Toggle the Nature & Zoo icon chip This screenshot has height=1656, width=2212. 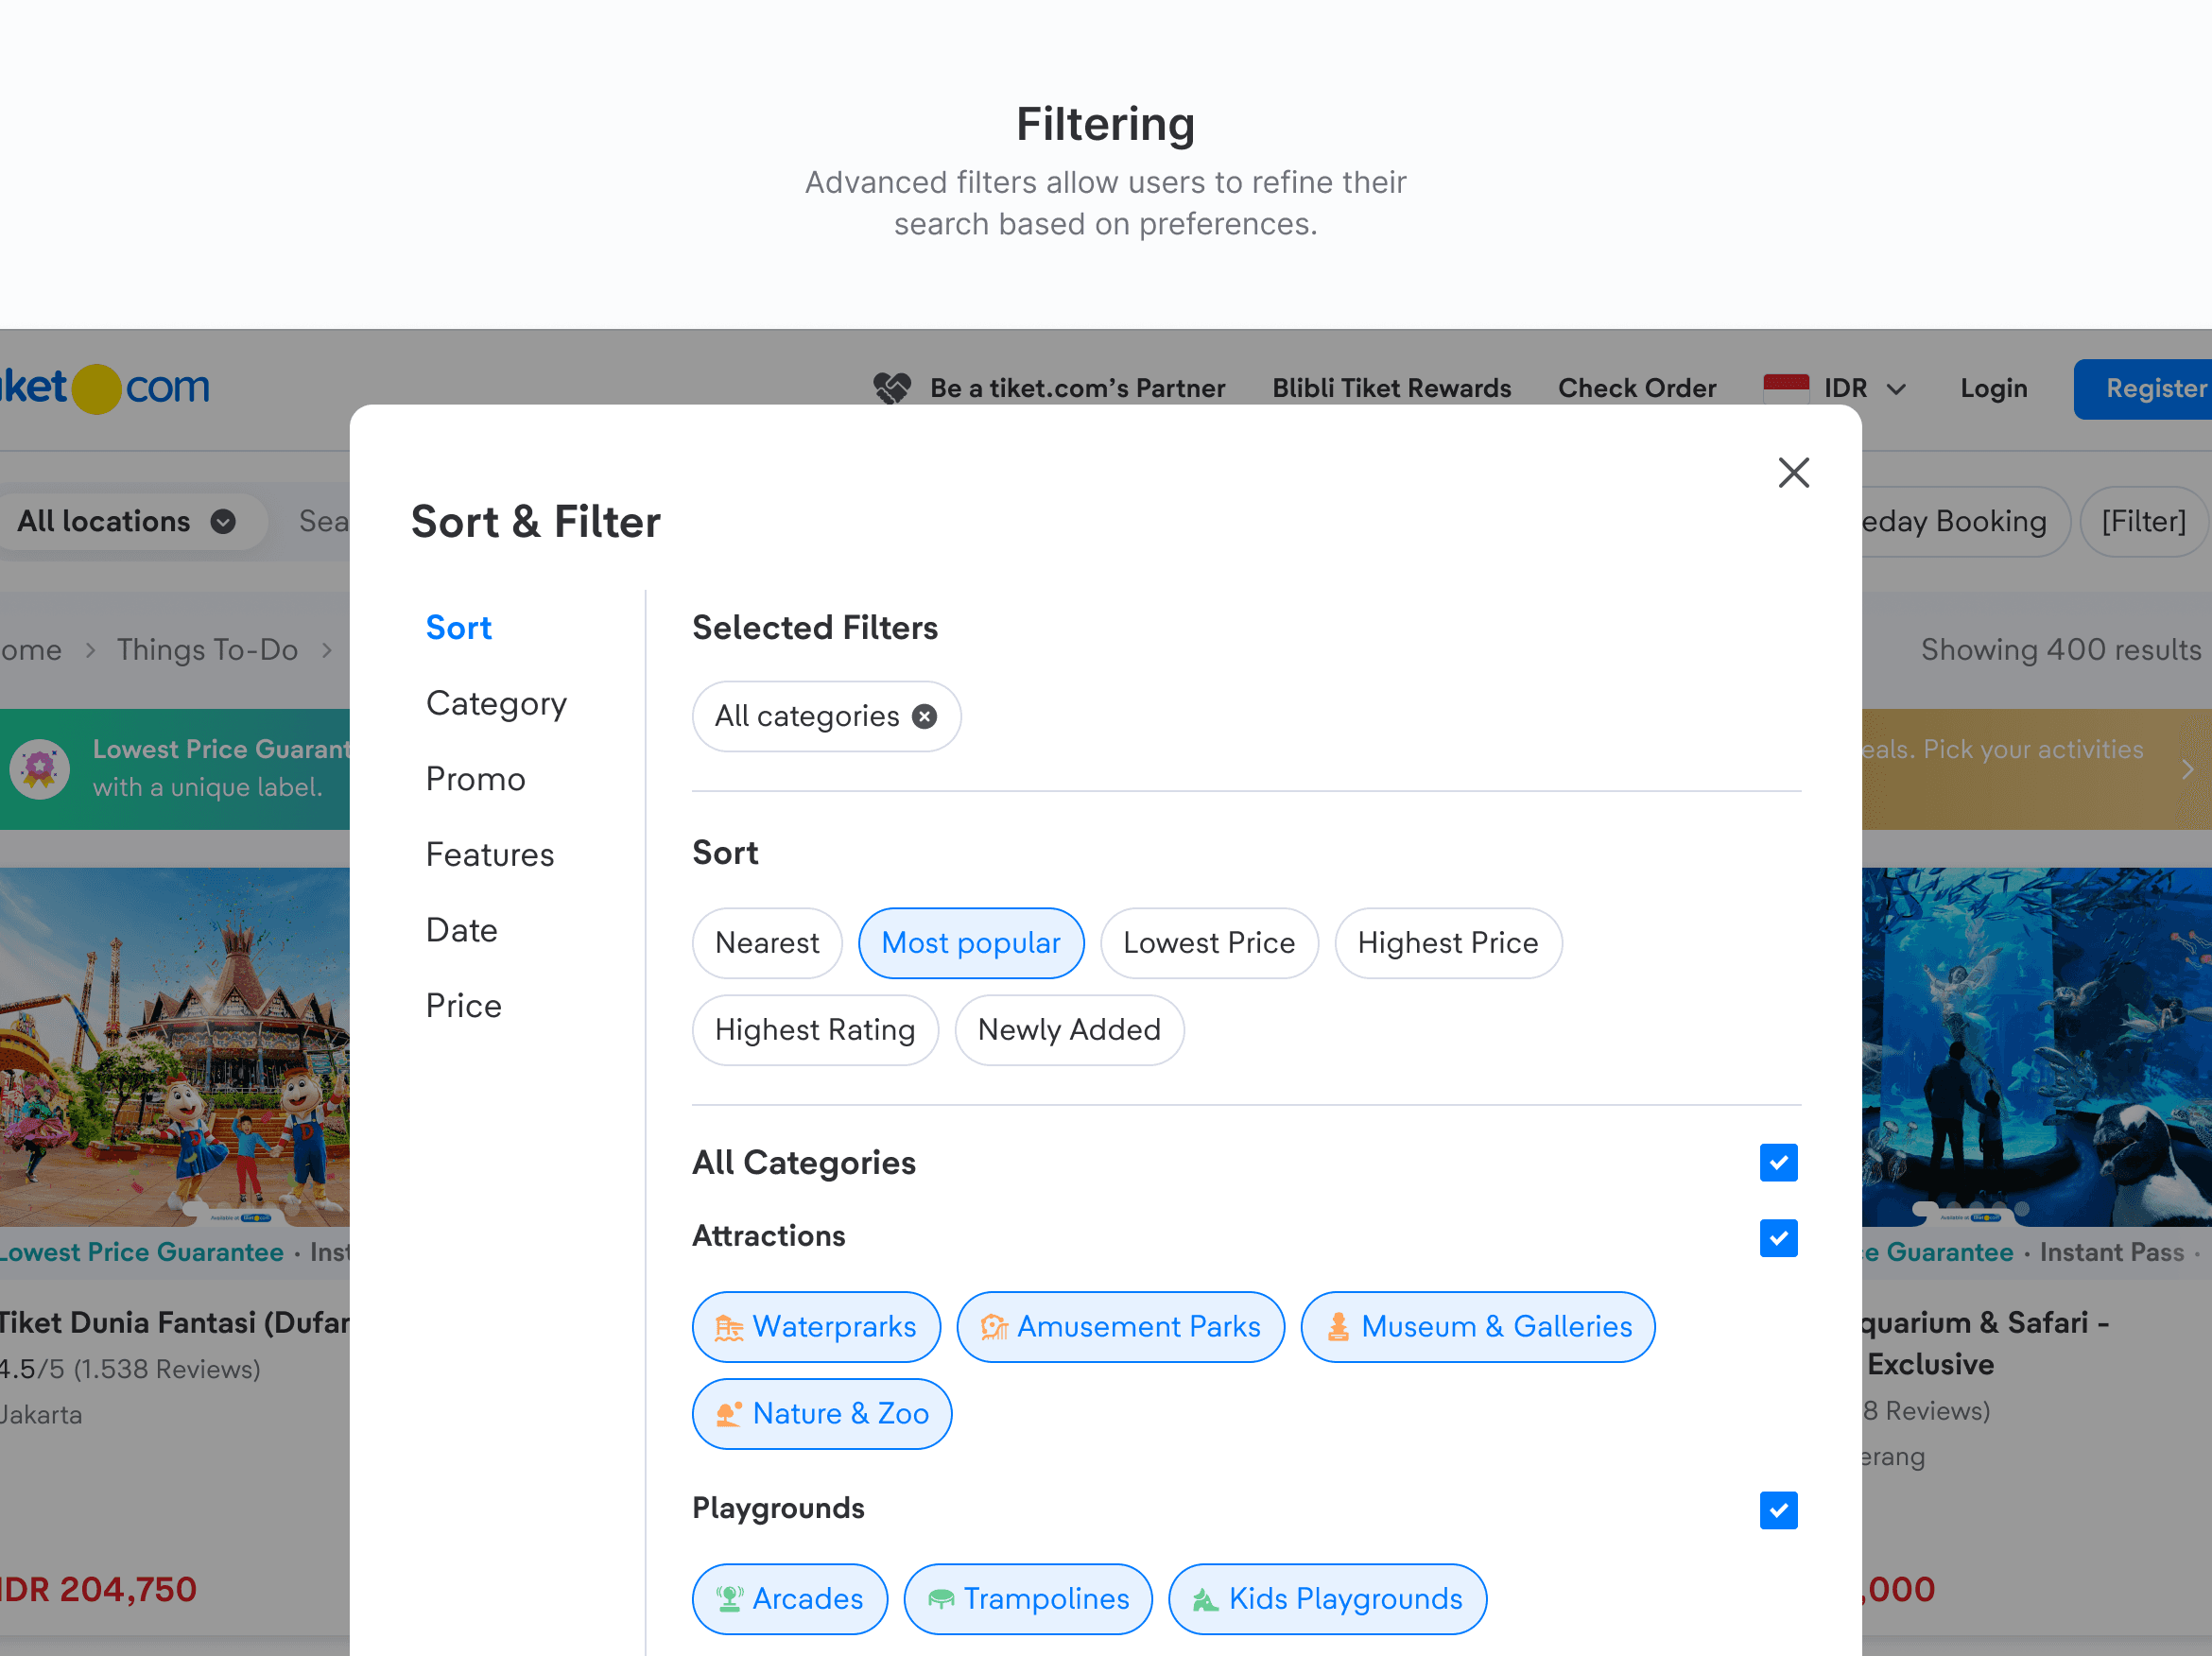coord(821,1414)
